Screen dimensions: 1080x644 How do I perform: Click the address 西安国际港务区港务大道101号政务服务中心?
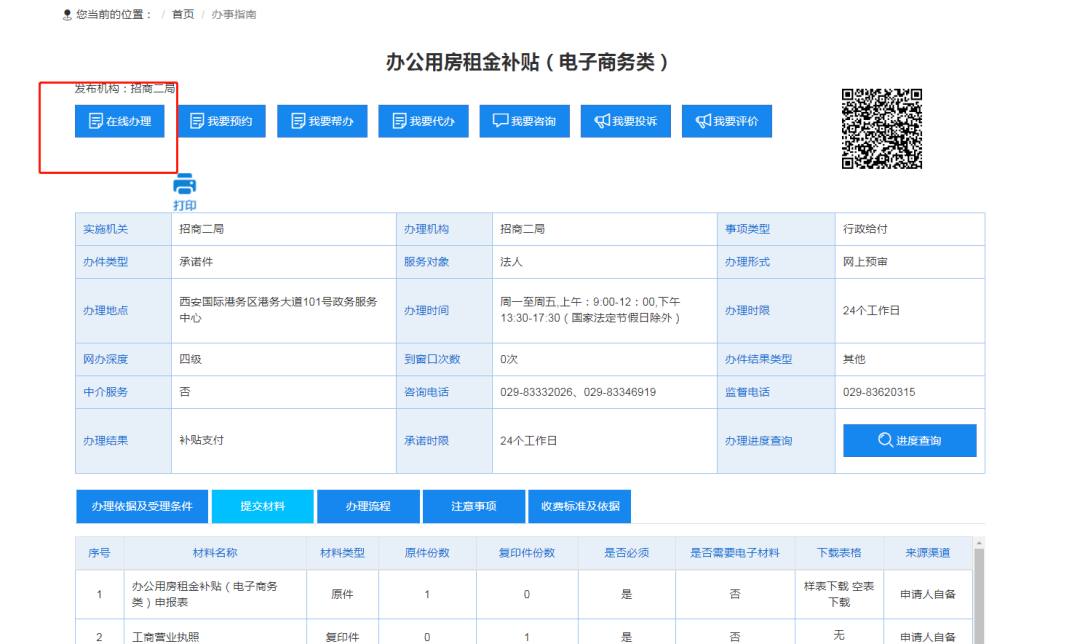pos(278,310)
